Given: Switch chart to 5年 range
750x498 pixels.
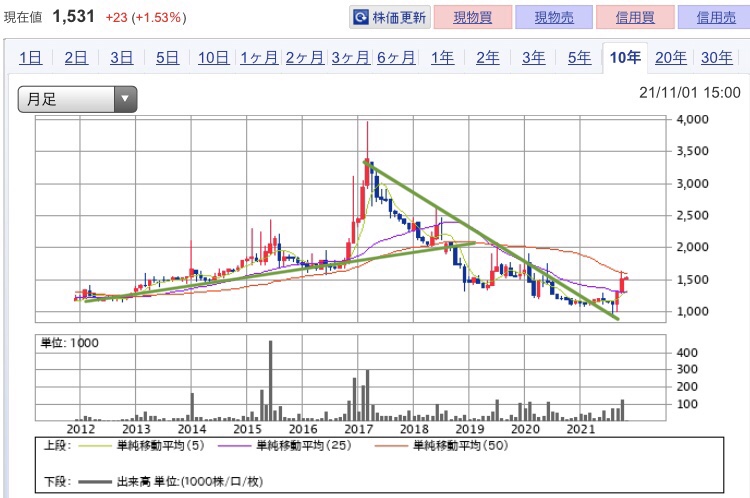Looking at the screenshot, I should coord(579,58).
